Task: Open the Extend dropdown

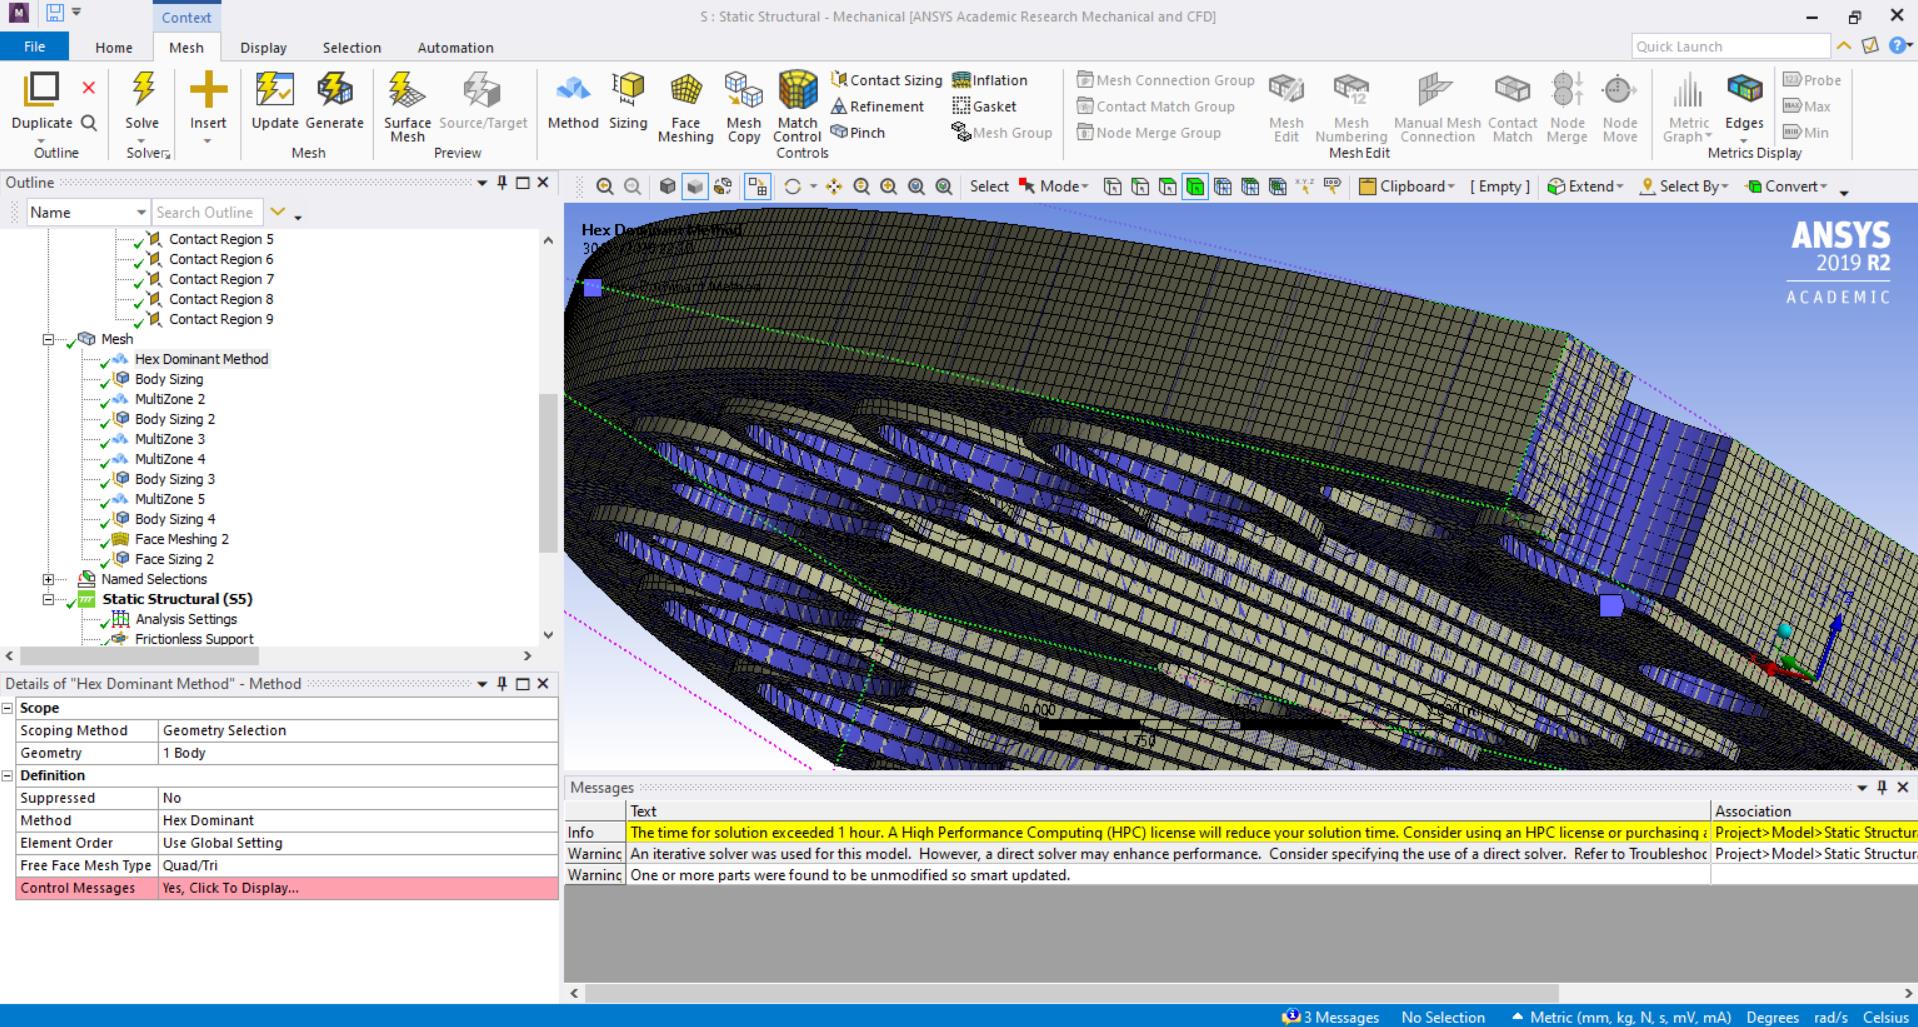Action: coord(1586,186)
